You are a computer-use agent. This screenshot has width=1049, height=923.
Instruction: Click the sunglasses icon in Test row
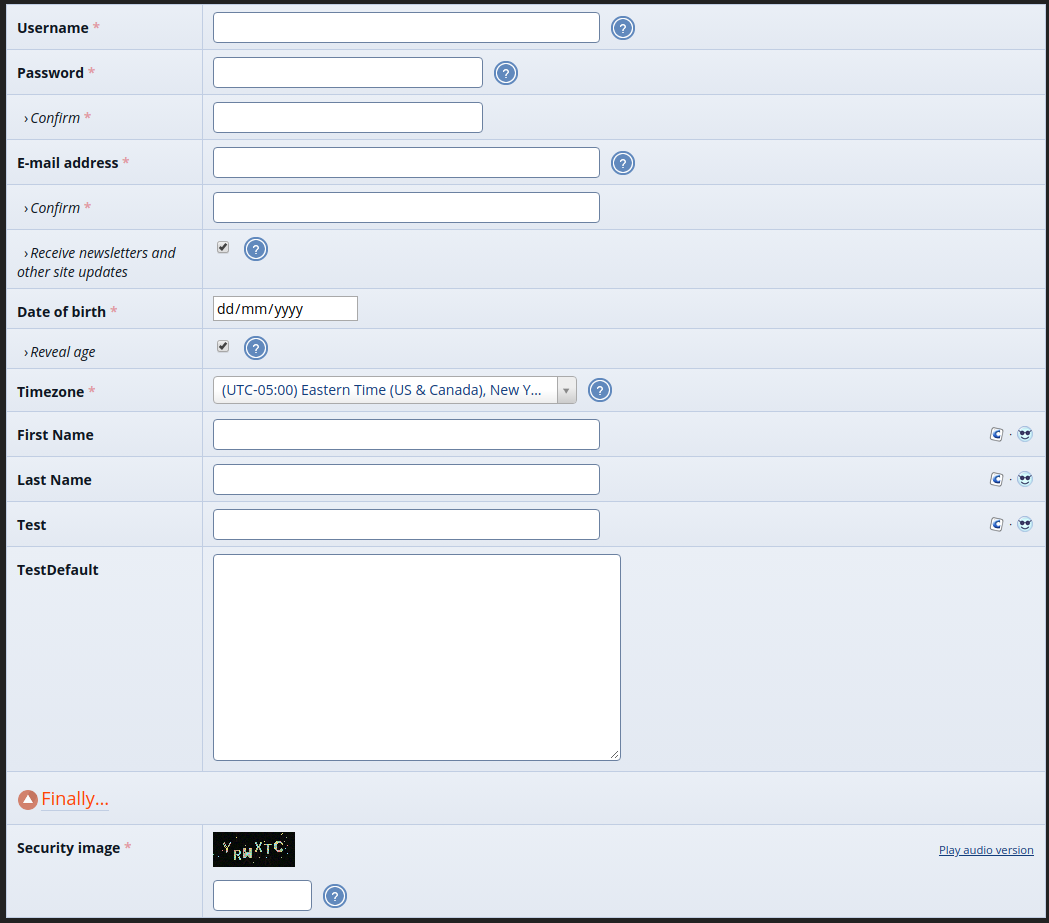1024,524
